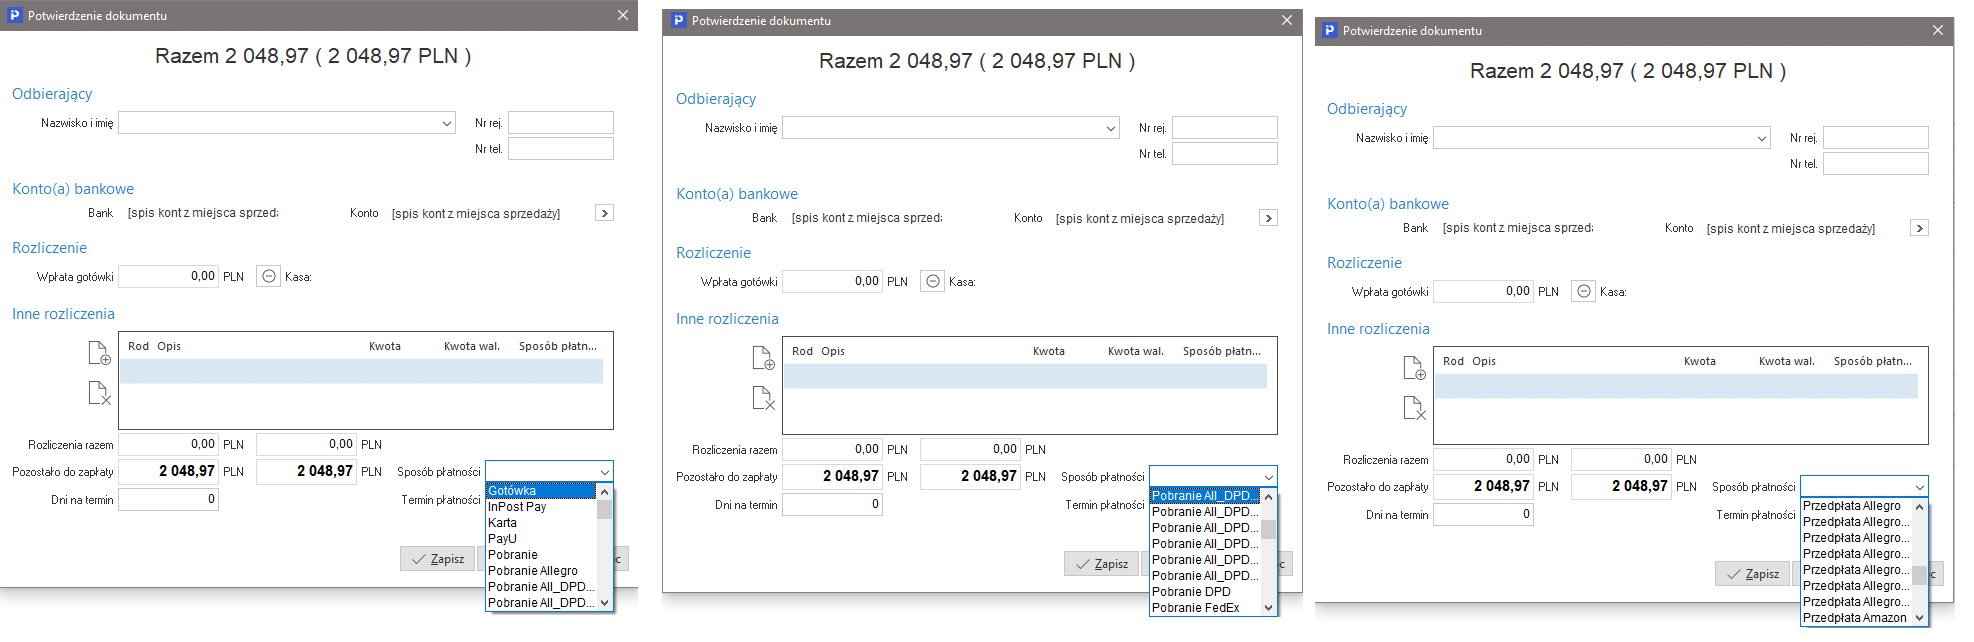Focus Nr rej. field in middle dialog
This screenshot has width=1974, height=642.
point(1224,128)
